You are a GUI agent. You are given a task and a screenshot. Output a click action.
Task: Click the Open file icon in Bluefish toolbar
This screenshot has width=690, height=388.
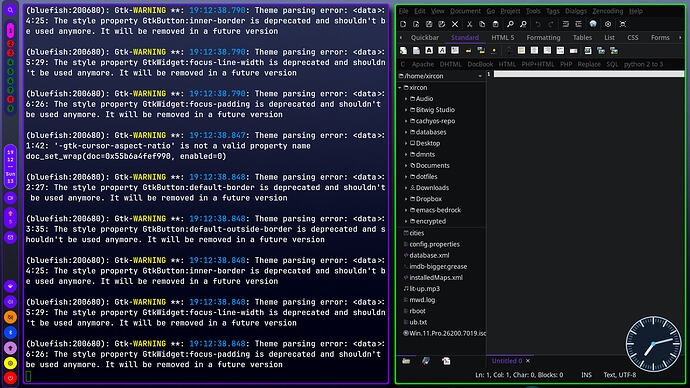coord(416,24)
